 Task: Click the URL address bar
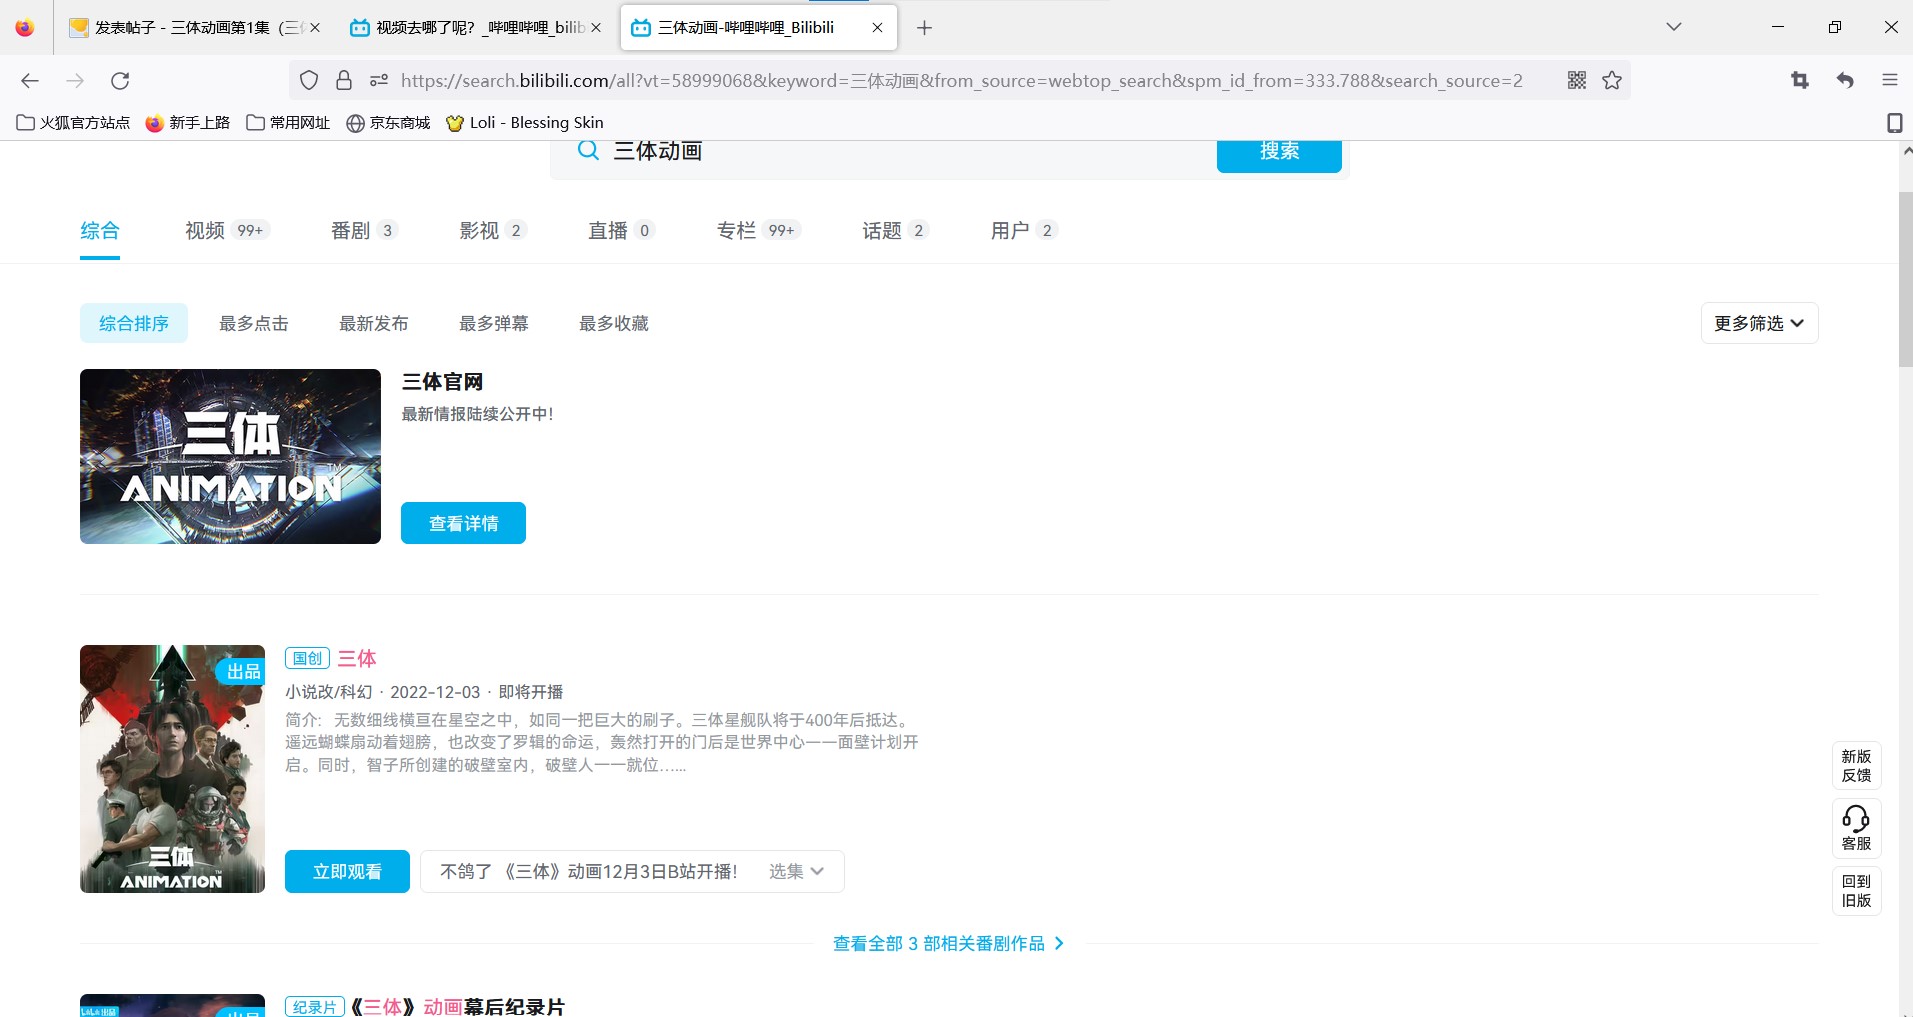coord(960,81)
